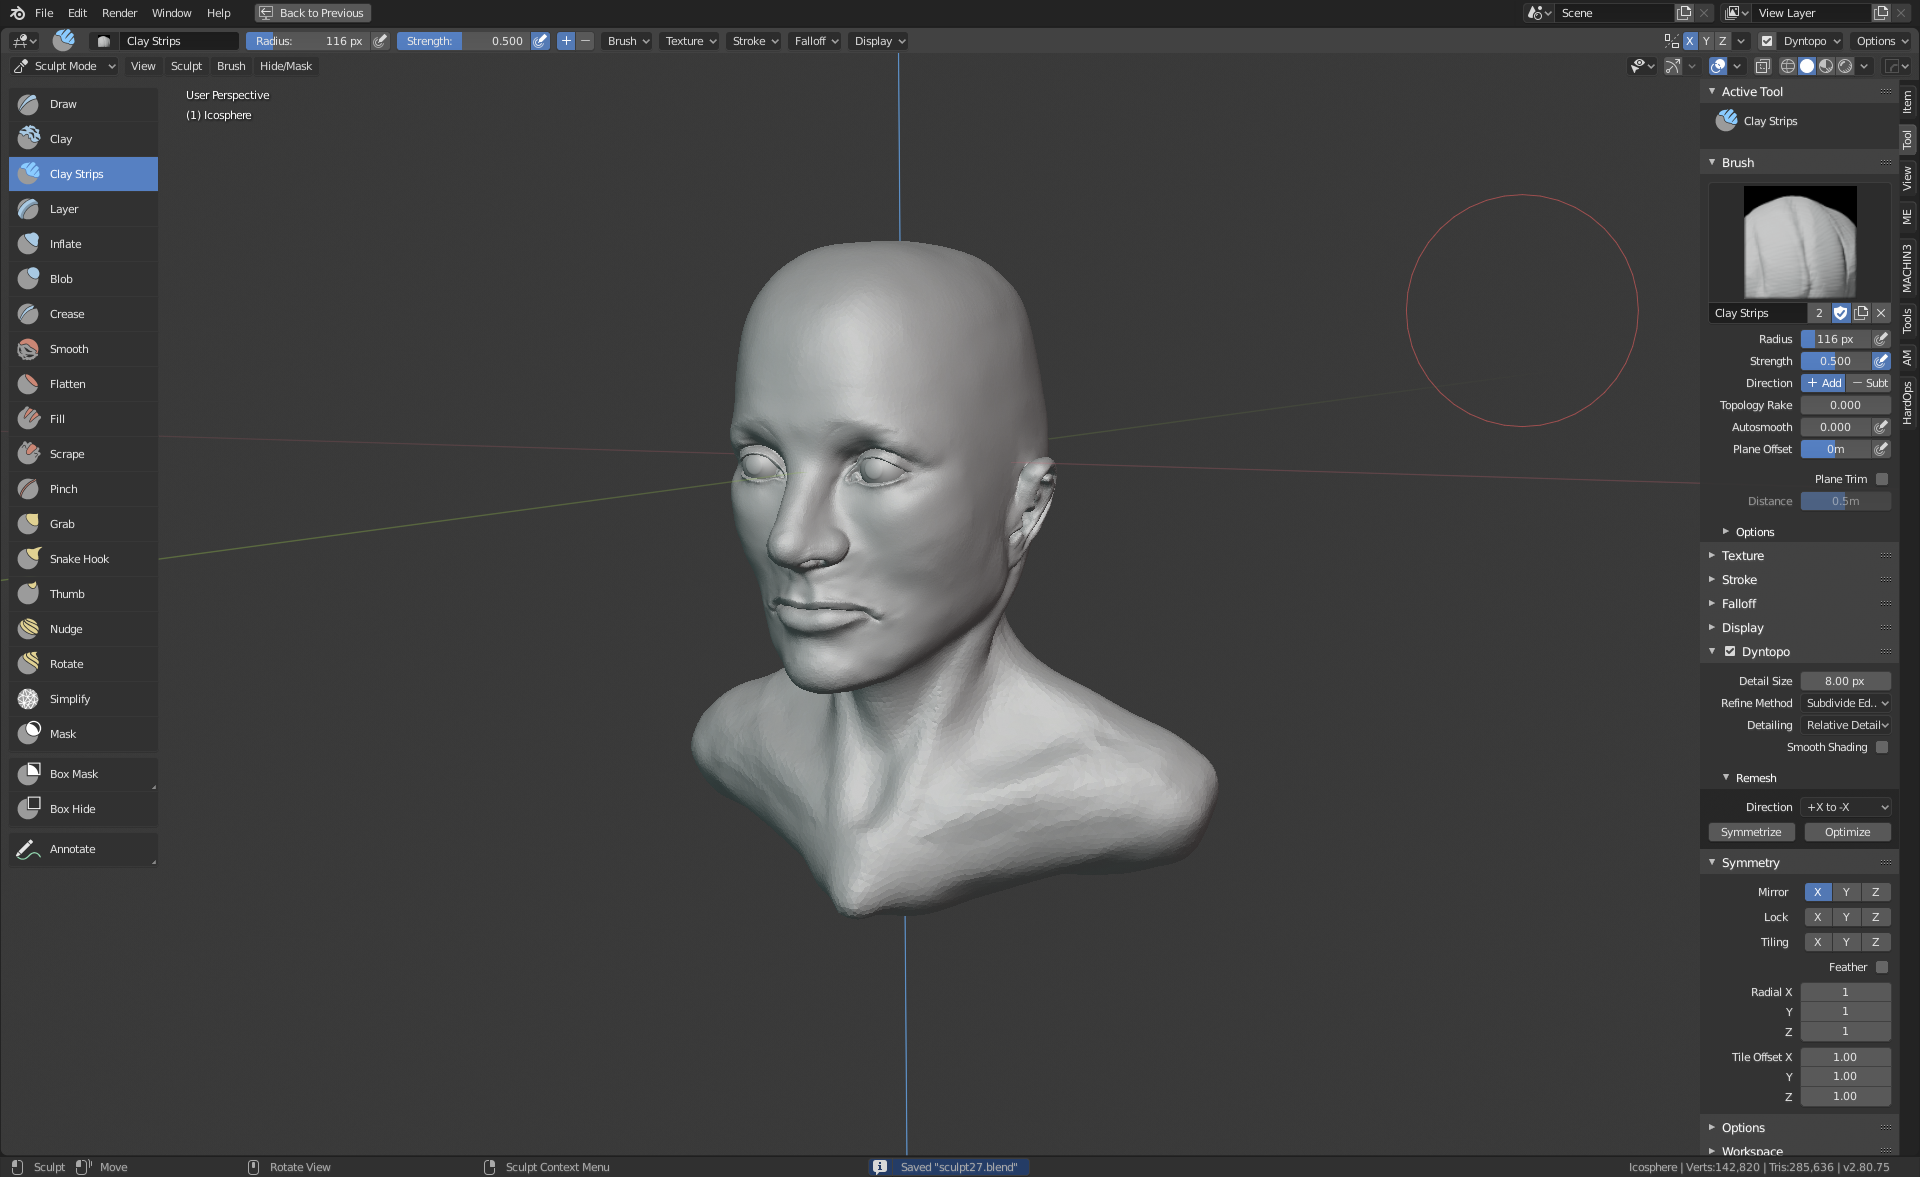Select the Box Mask tool
This screenshot has width=1920, height=1177.
click(74, 774)
